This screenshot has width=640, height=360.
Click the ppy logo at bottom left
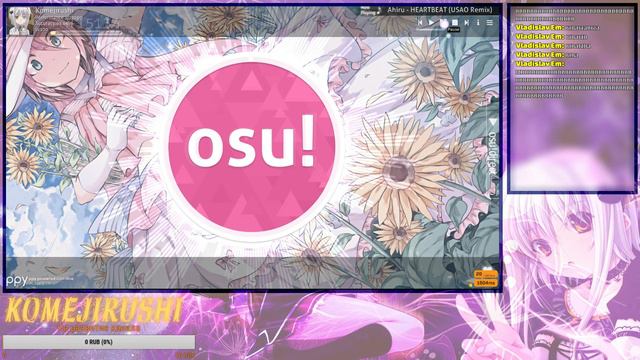click(17, 280)
